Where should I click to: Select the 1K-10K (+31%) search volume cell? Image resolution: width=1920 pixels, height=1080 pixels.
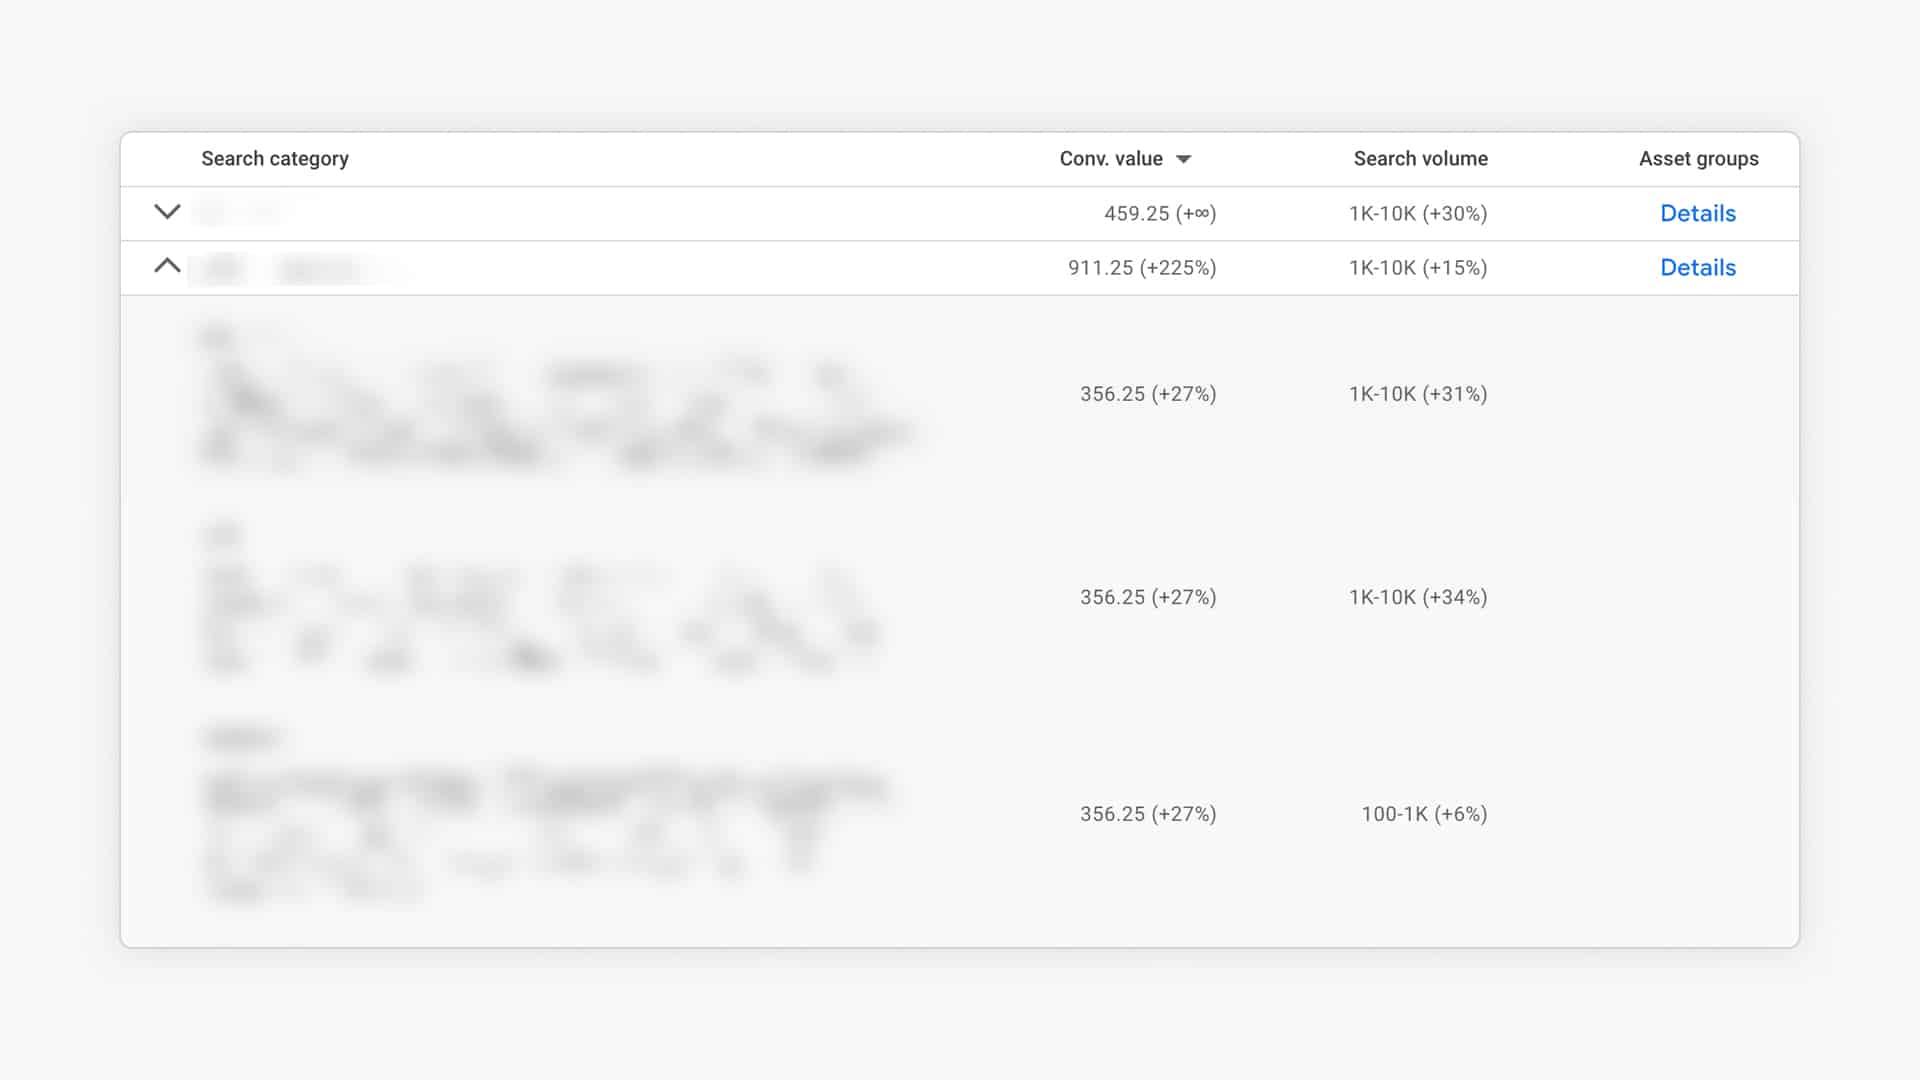point(1418,394)
